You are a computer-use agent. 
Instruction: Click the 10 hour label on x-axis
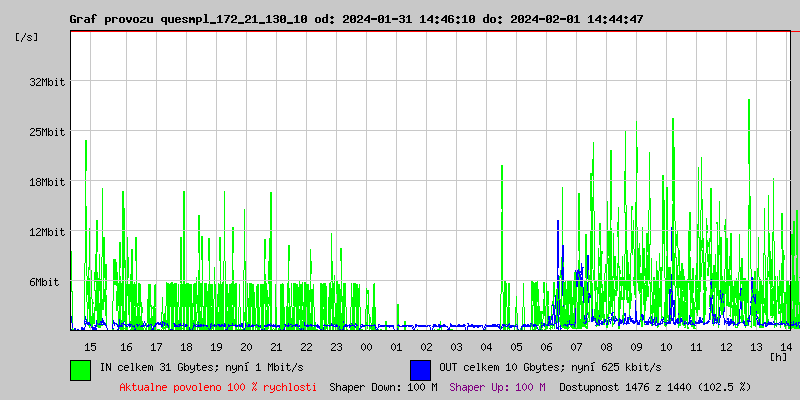pyautogui.click(x=667, y=347)
